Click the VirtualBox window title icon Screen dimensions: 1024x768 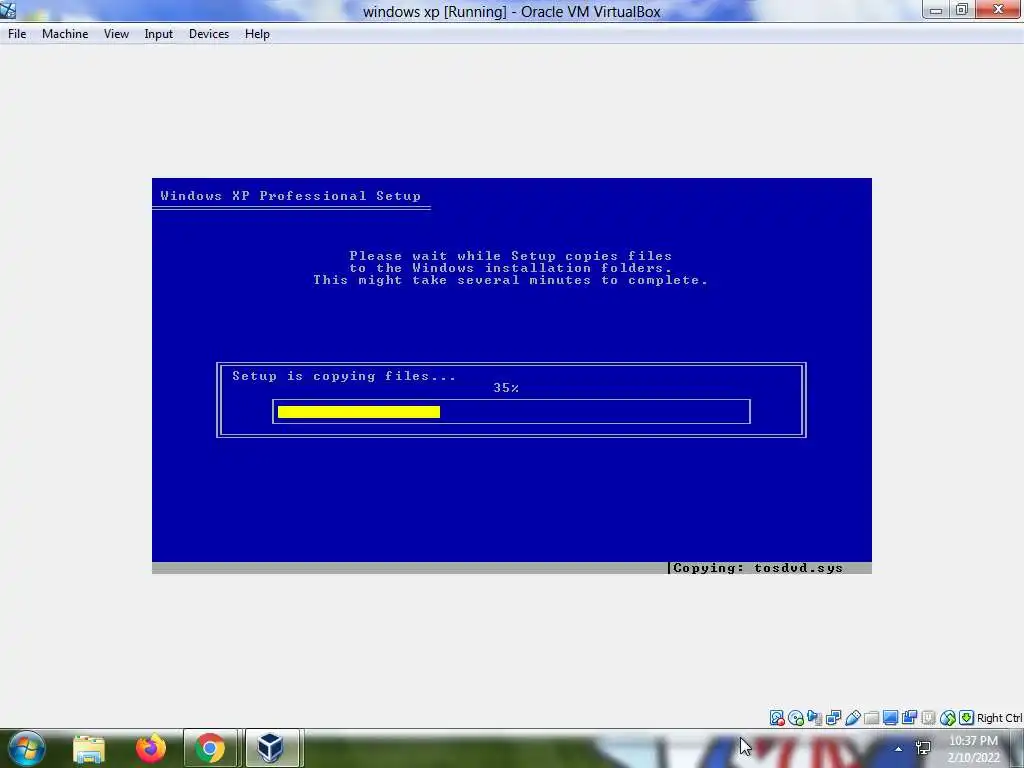tap(8, 10)
